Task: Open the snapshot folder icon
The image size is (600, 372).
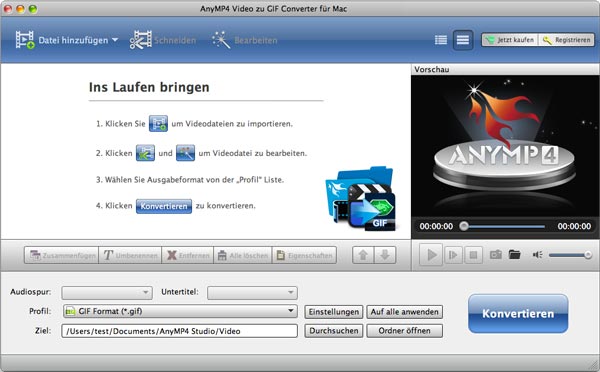Action: click(515, 255)
